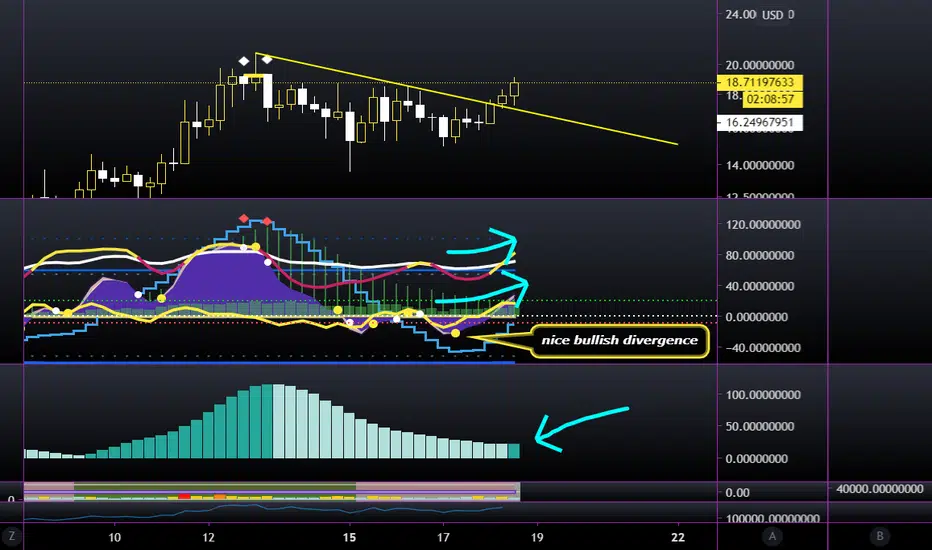Click the 24.00 price axis label
The height and width of the screenshot is (550, 932).
click(741, 14)
